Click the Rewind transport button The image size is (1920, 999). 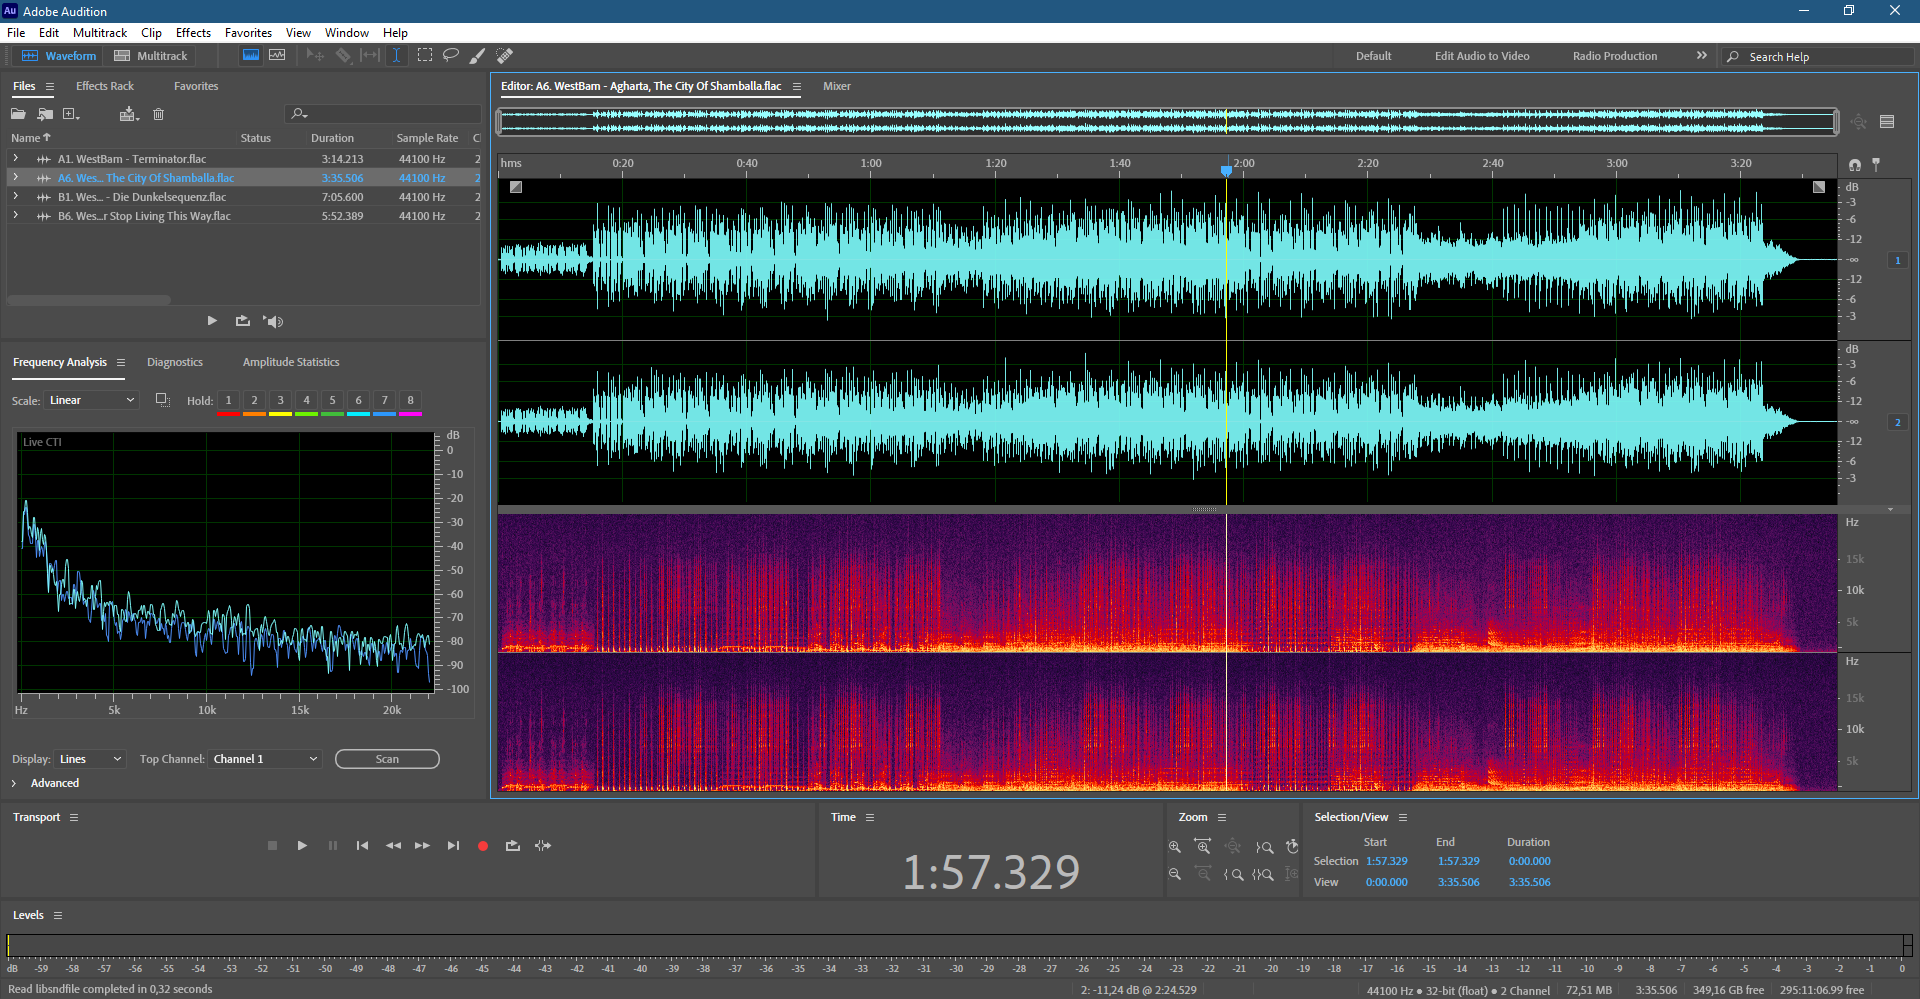(x=393, y=846)
